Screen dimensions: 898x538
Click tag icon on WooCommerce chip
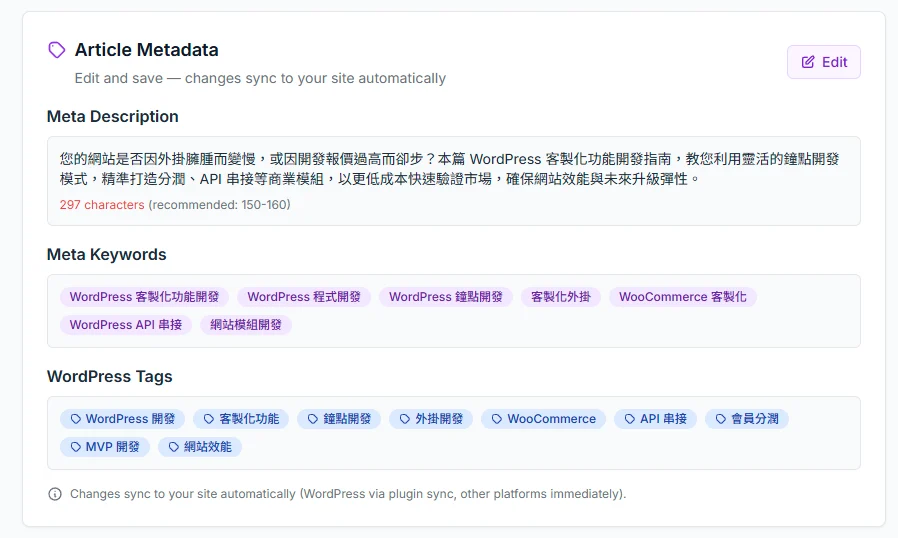pyautogui.click(x=497, y=419)
